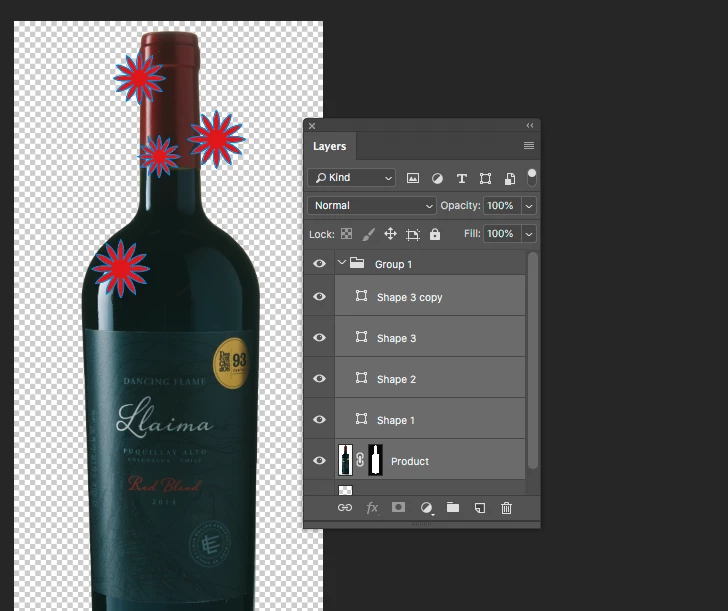Toggle Shape 1 layer visibility

coord(319,419)
